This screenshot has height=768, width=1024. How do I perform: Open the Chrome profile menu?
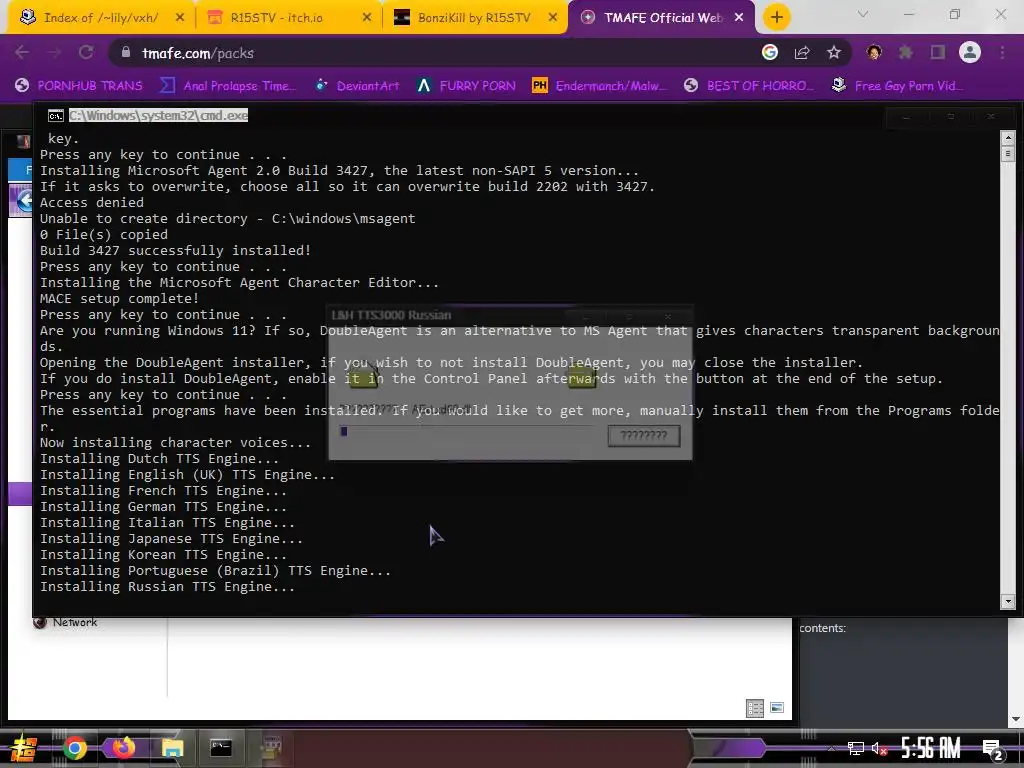click(x=970, y=52)
